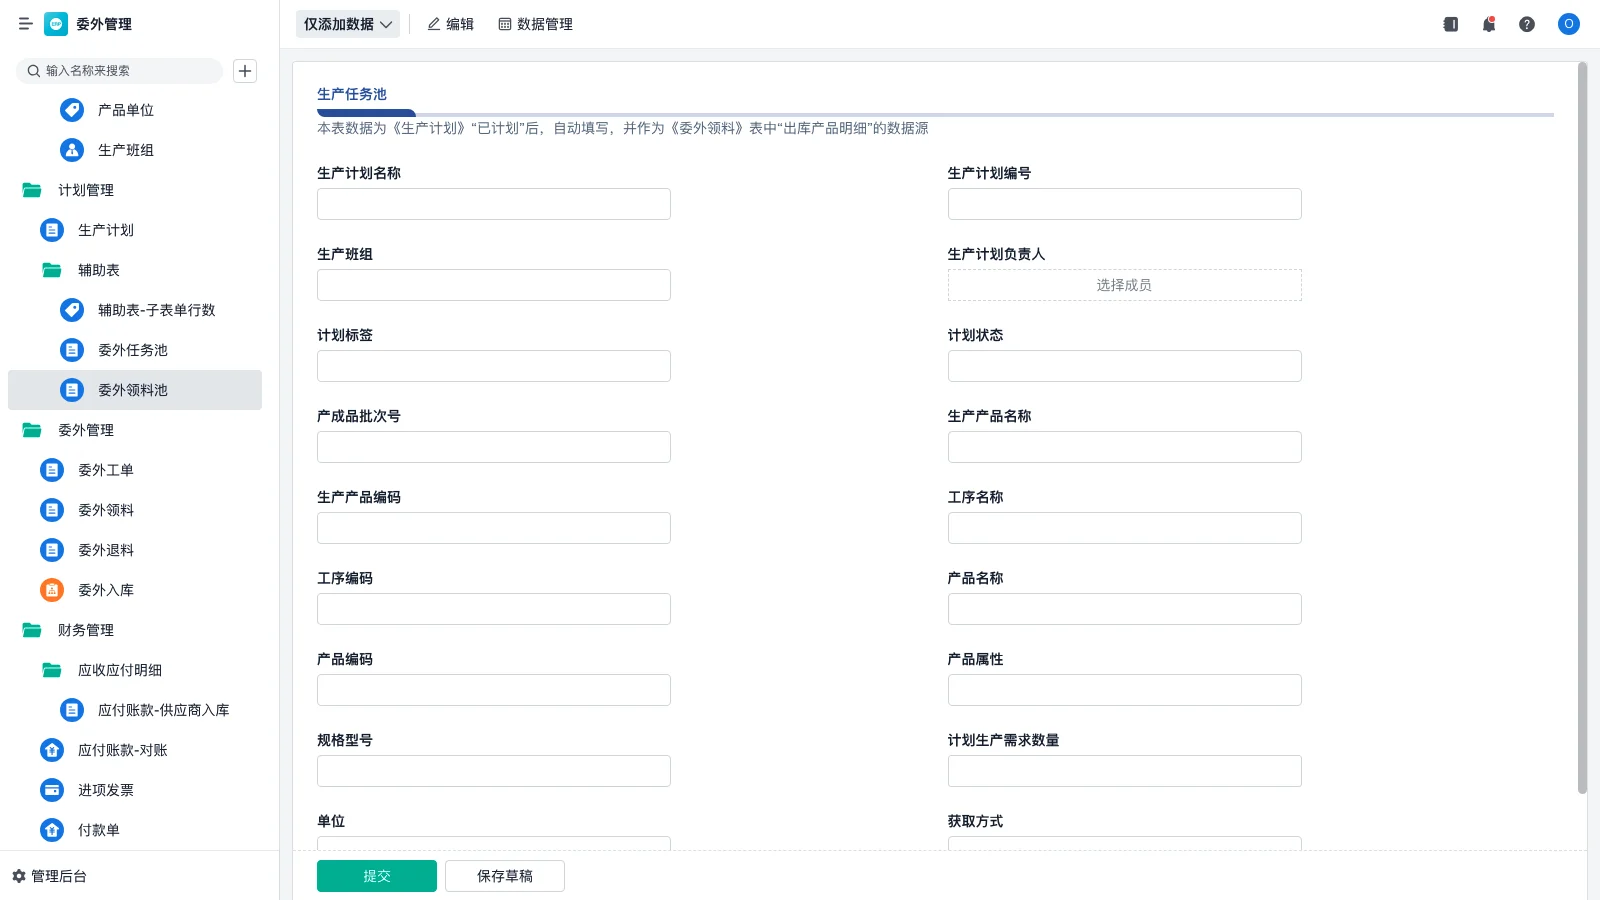Collapse the 计划管理 folder
The width and height of the screenshot is (1600, 900).
pyautogui.click(x=32, y=190)
